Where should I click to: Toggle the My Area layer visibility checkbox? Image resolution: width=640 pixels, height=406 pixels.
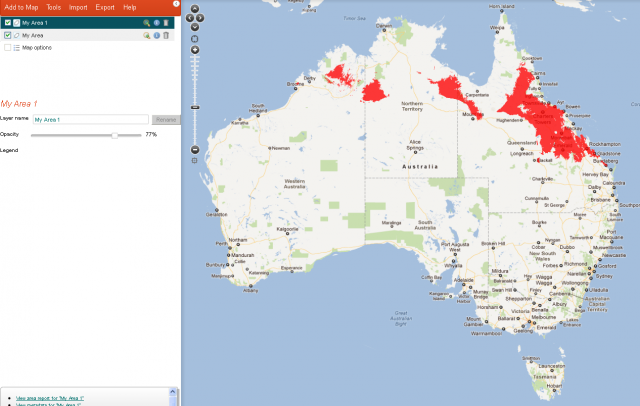[x=8, y=35]
